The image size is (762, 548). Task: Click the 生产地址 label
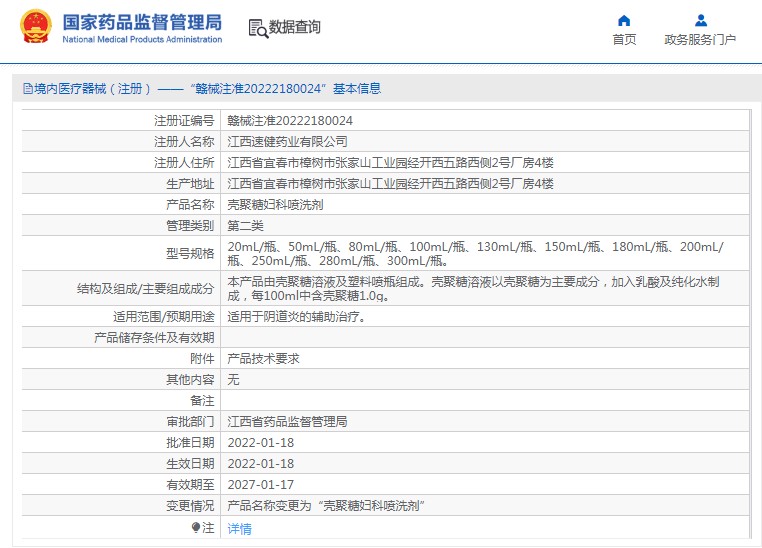click(190, 184)
